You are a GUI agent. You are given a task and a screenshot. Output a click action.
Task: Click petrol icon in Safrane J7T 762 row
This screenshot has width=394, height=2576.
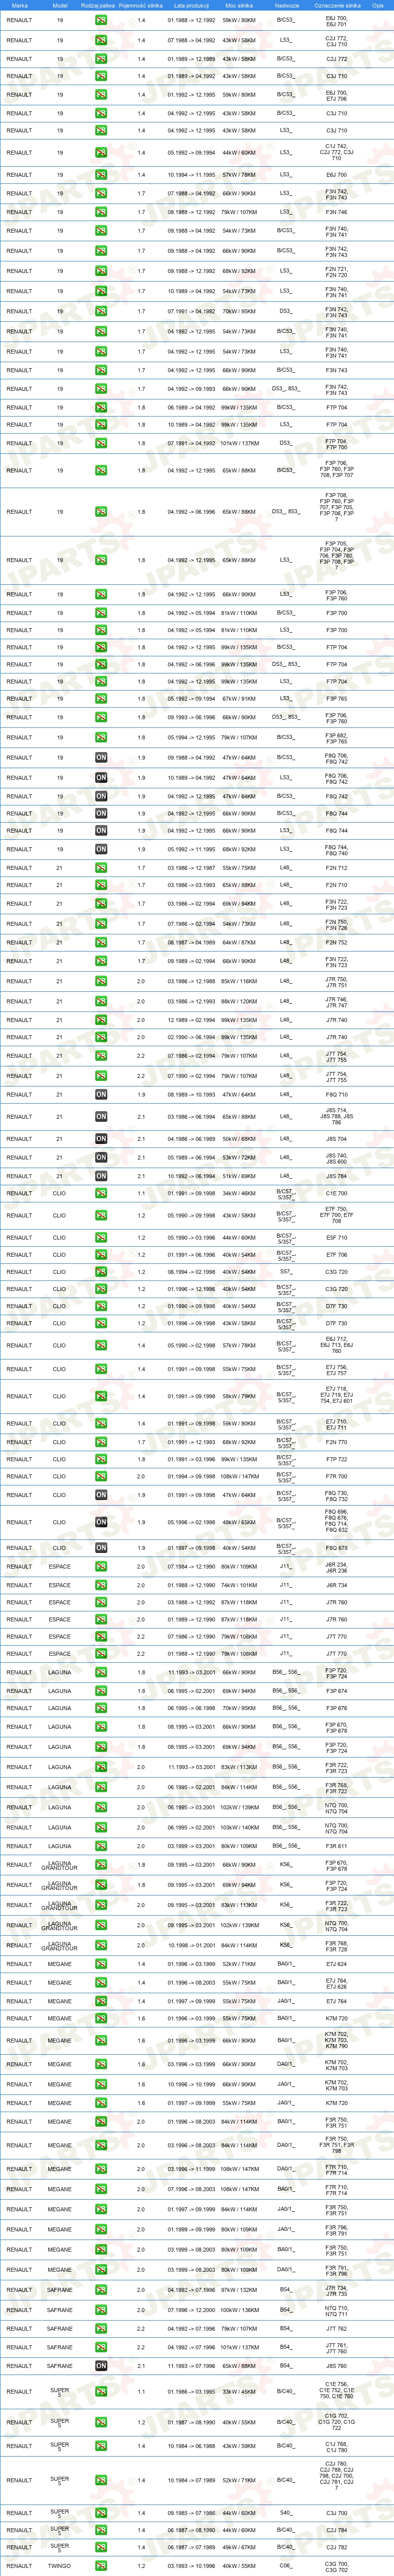101,2329
